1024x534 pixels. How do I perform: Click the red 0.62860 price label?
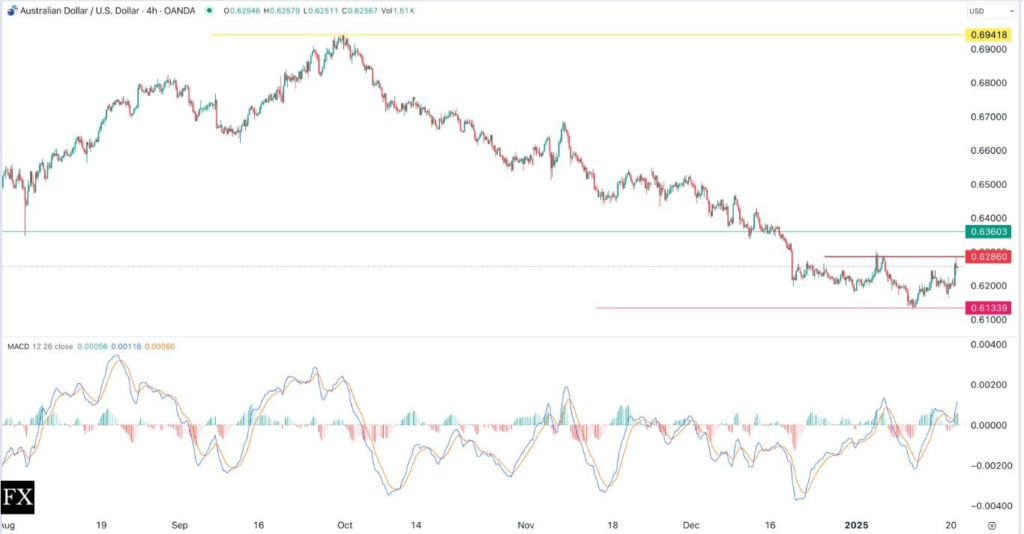988,257
